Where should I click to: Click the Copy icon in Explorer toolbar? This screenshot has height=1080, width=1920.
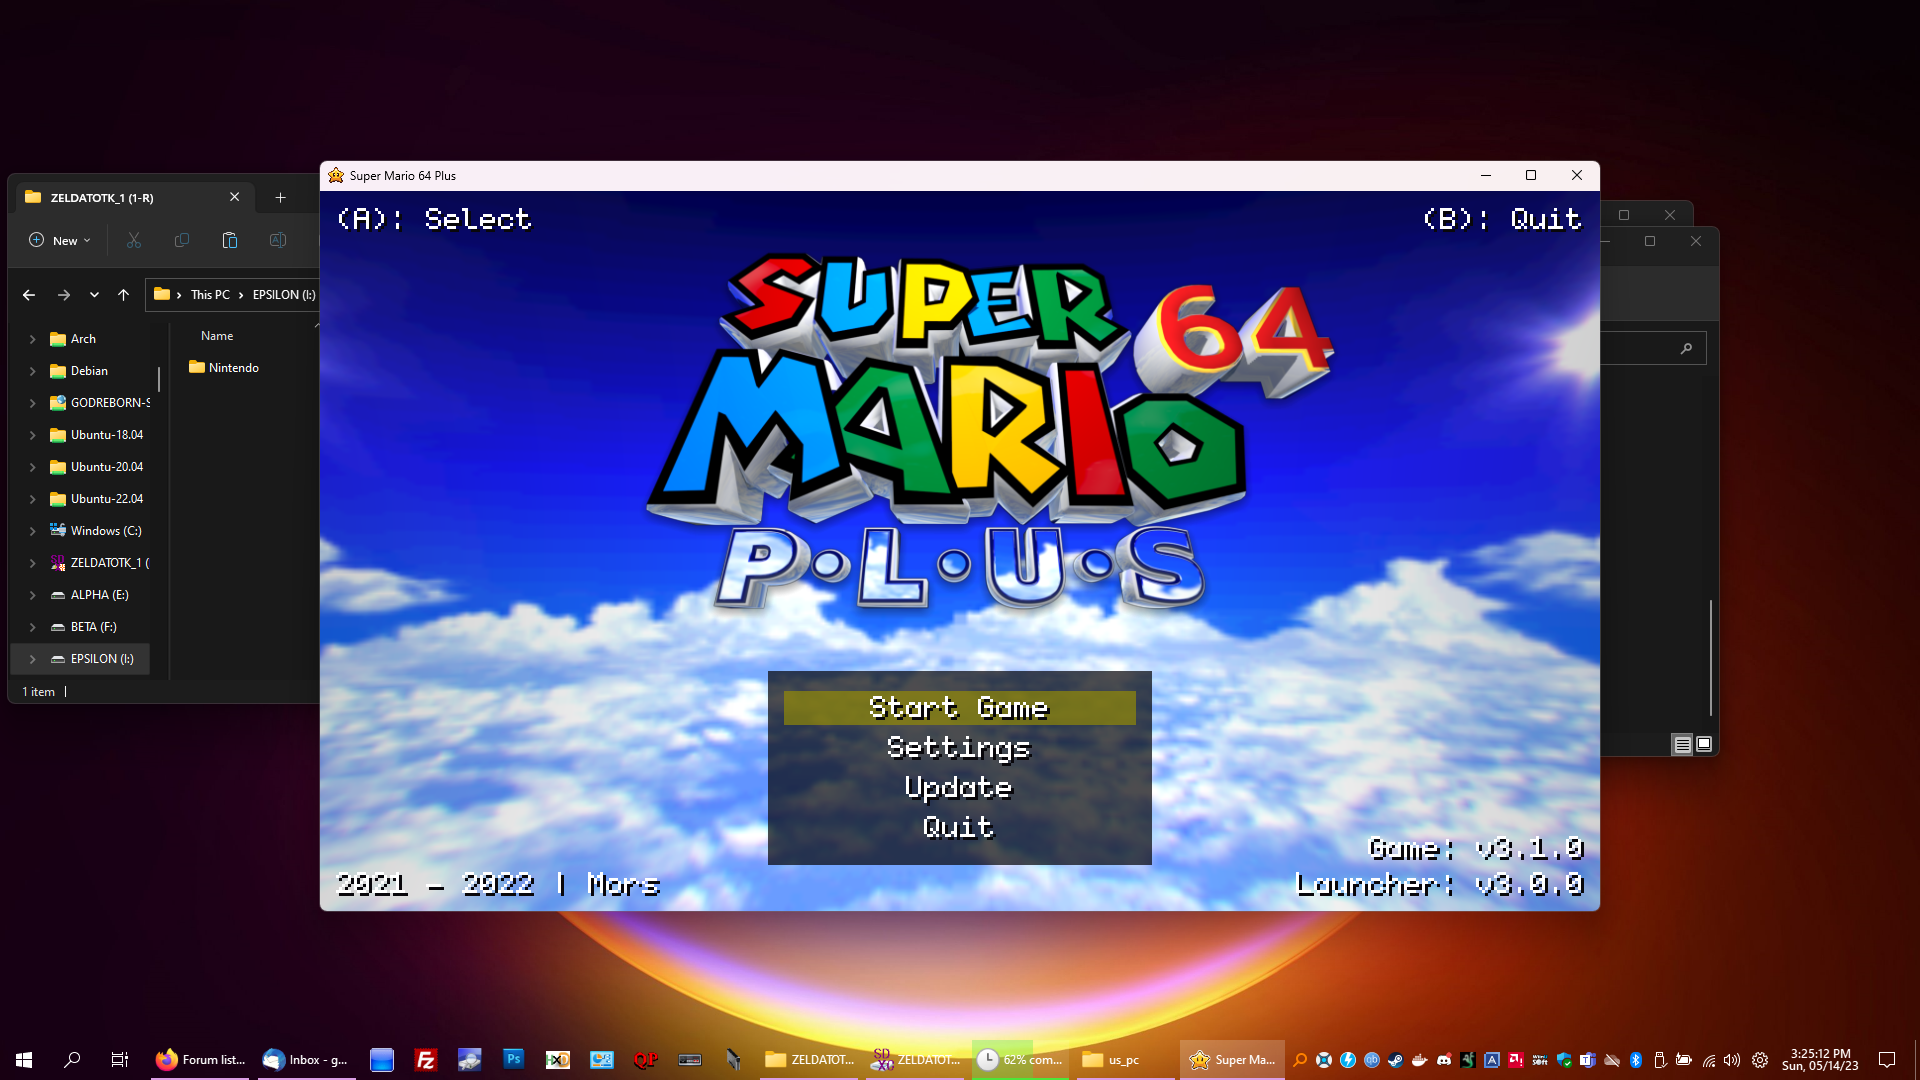pos(182,240)
